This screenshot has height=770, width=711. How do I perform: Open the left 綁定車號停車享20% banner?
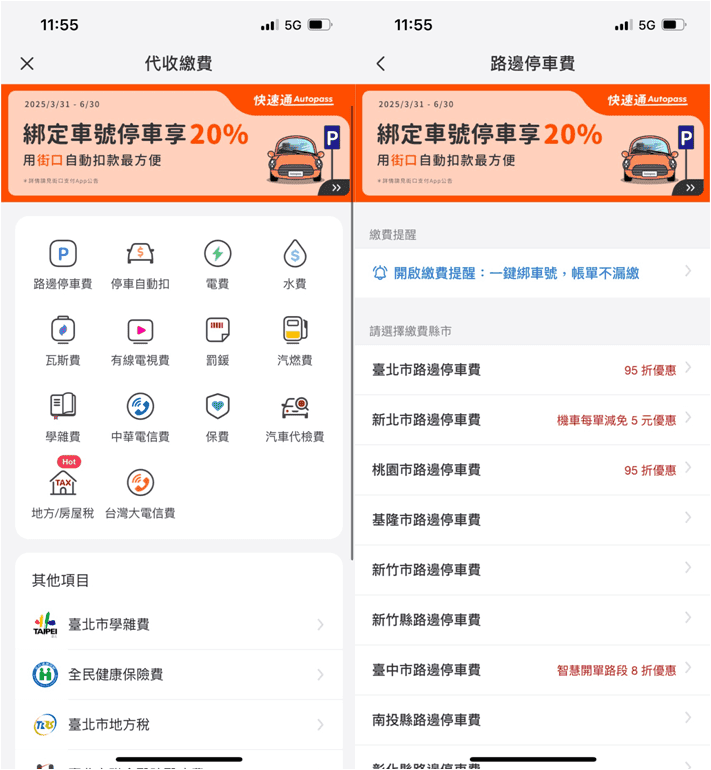point(179,143)
